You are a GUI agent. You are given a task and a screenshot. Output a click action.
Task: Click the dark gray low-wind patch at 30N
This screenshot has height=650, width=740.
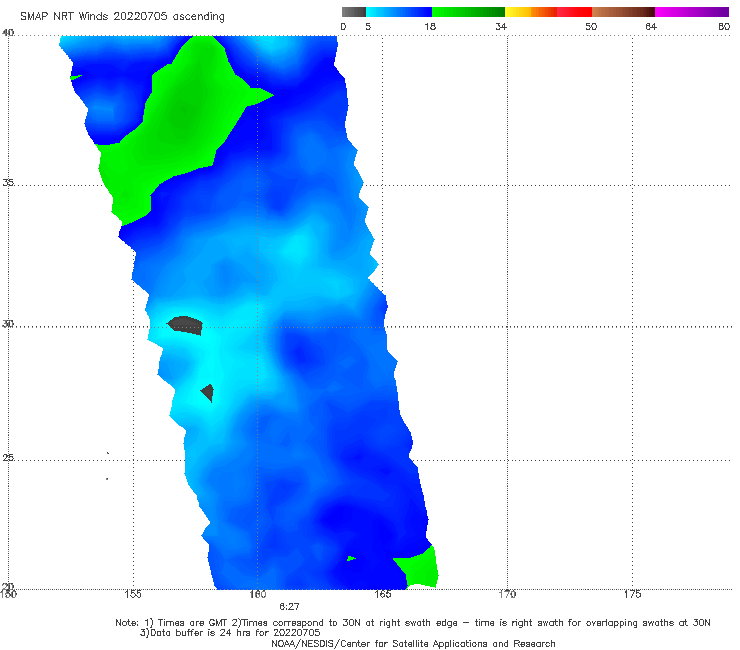(185, 325)
